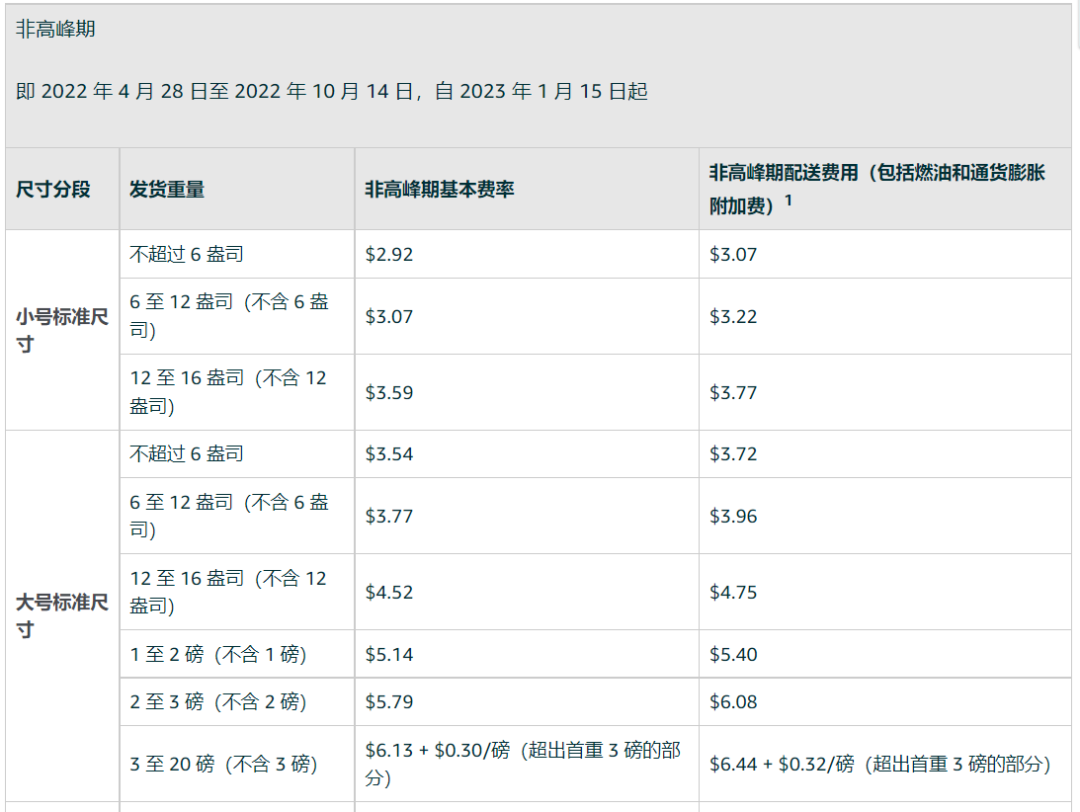1080x812 pixels.
Task: Select the $5.40 delivery fee cell
Action: (x=732, y=653)
